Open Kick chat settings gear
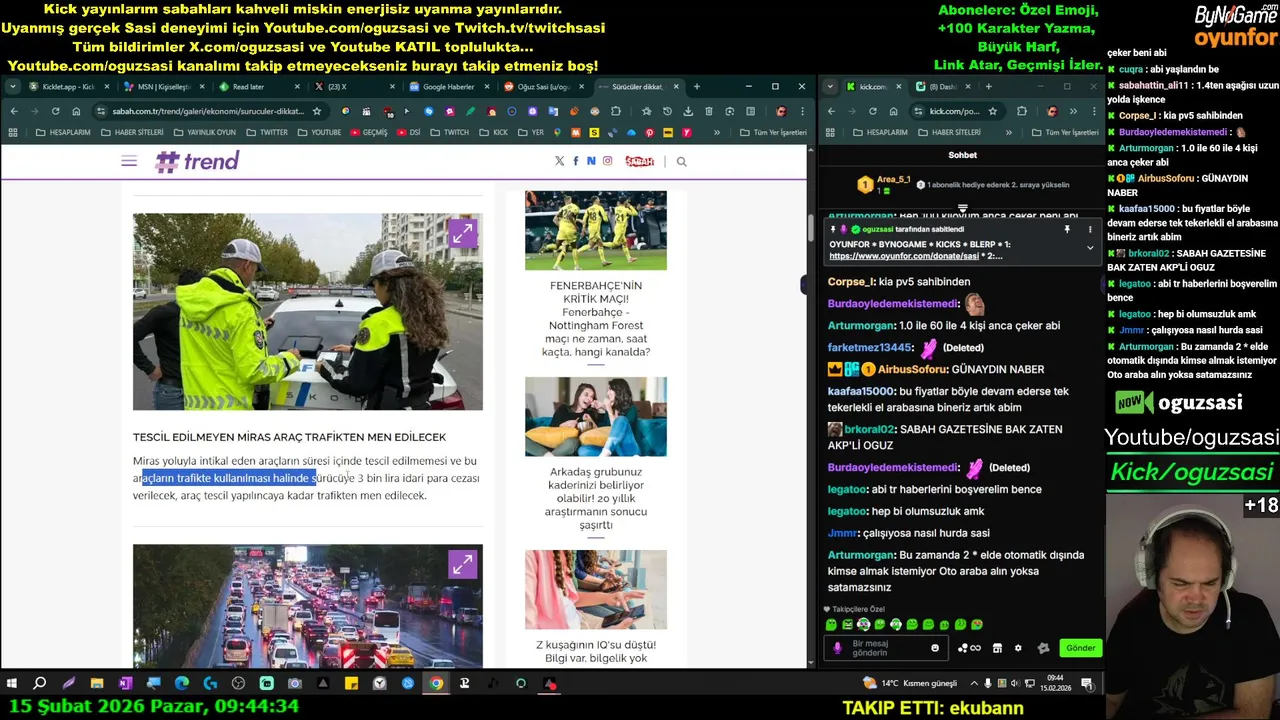 point(1018,648)
